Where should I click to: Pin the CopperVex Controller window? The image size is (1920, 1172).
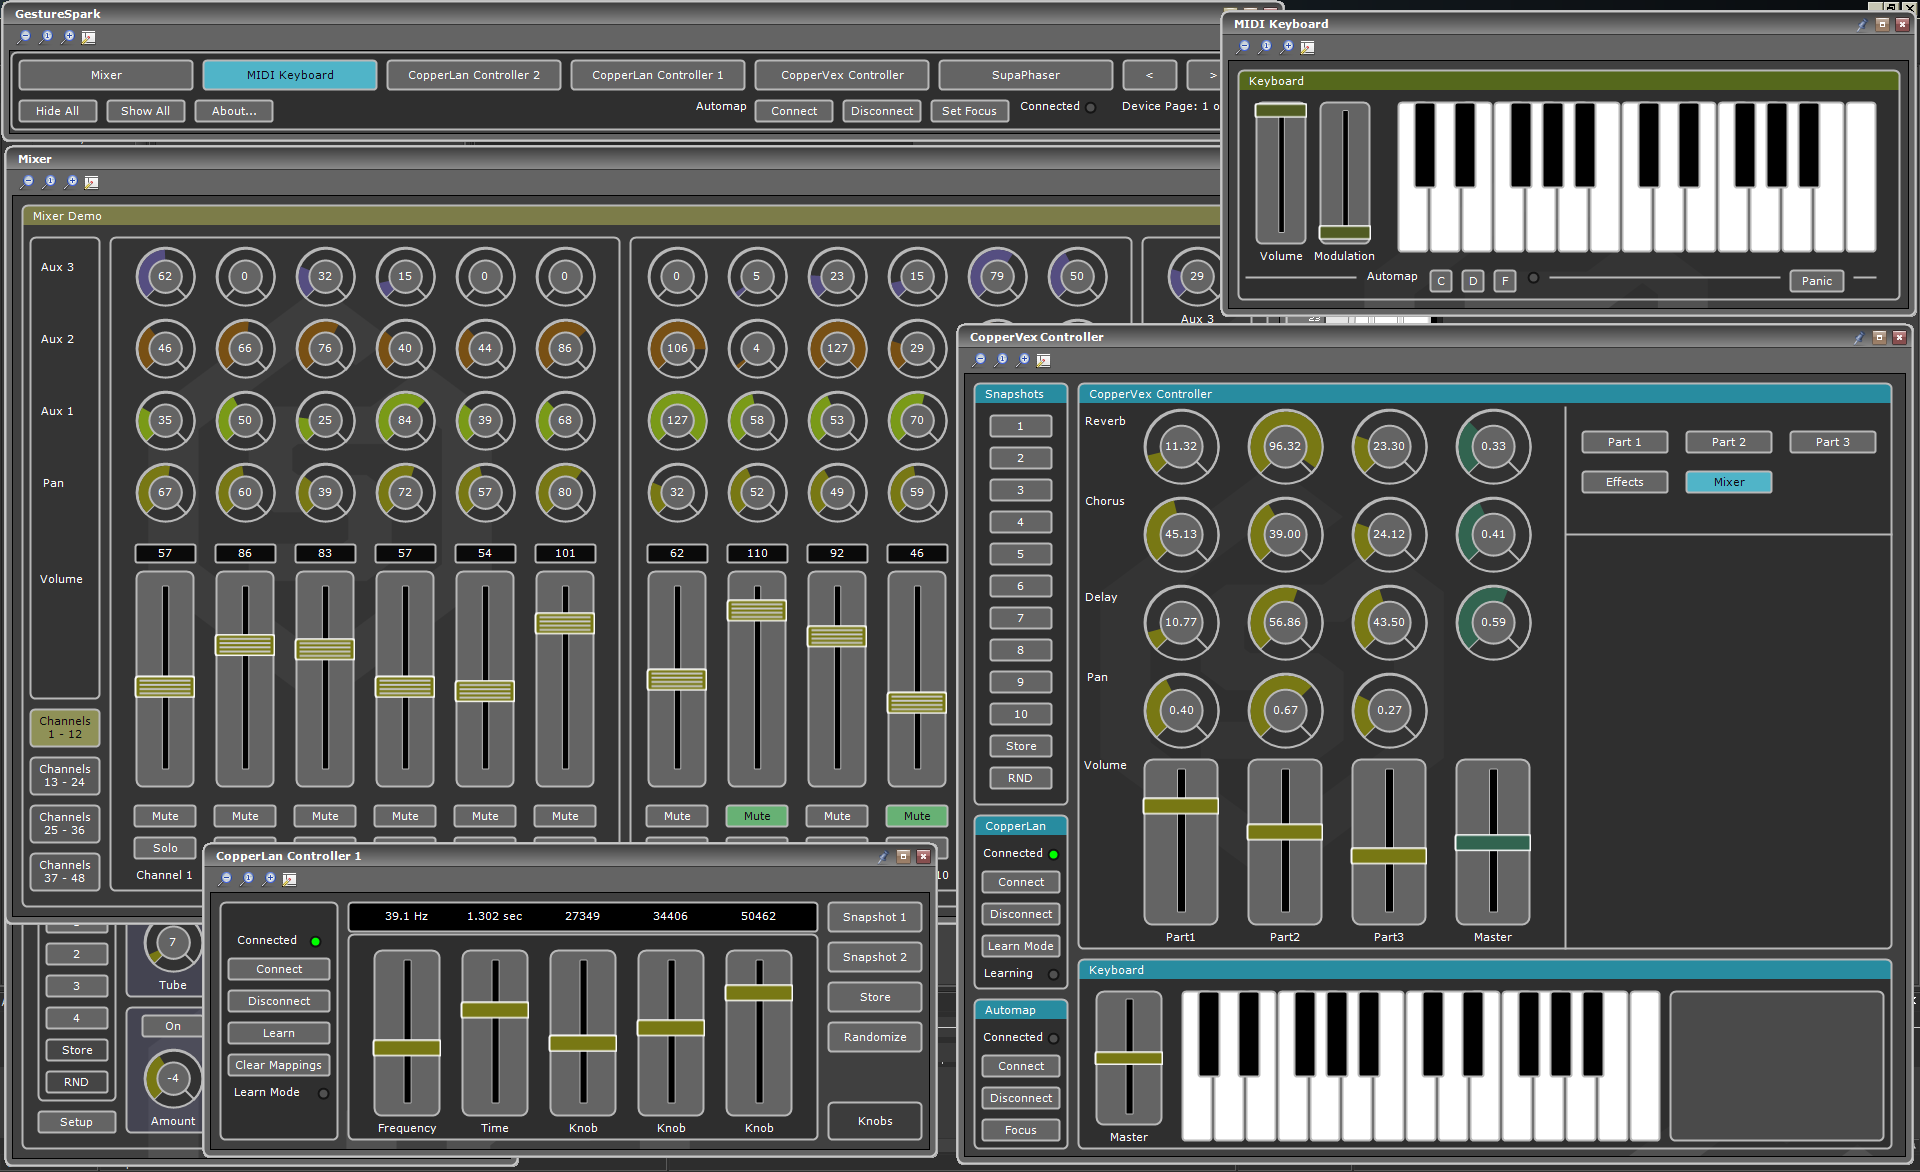(1859, 338)
